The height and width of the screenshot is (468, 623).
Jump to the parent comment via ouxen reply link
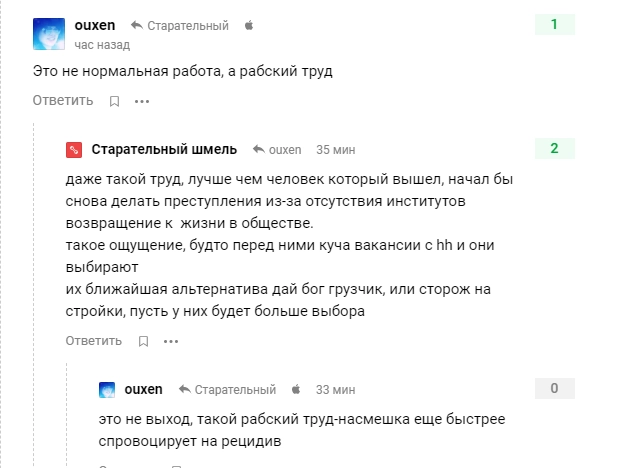coord(277,150)
